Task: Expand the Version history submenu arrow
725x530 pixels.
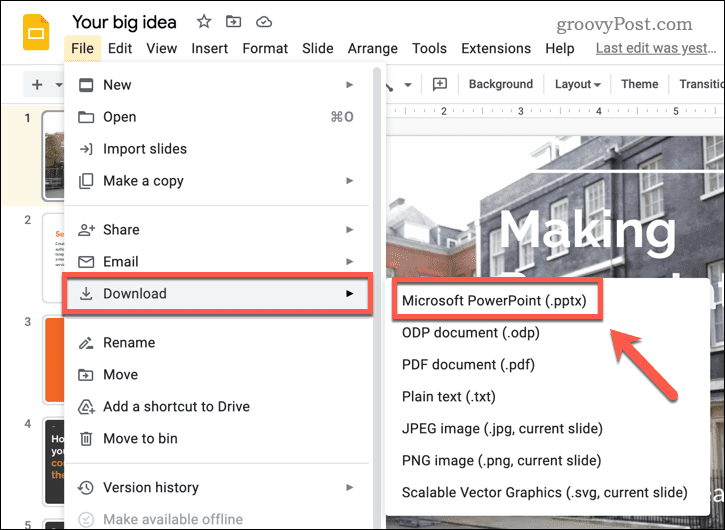Action: [x=350, y=487]
